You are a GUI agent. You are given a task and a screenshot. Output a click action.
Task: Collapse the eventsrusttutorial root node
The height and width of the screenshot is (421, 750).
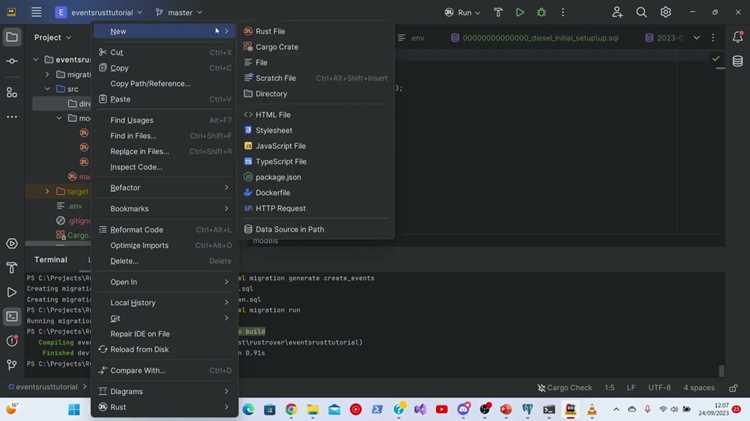click(x=36, y=59)
